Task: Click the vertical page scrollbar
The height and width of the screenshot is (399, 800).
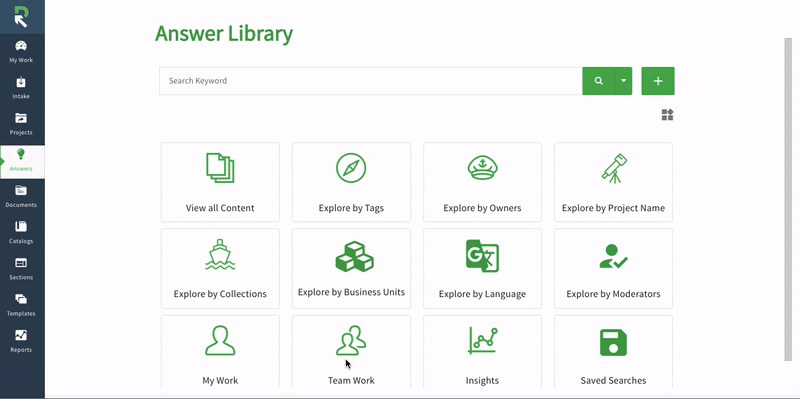Action: click(x=788, y=199)
